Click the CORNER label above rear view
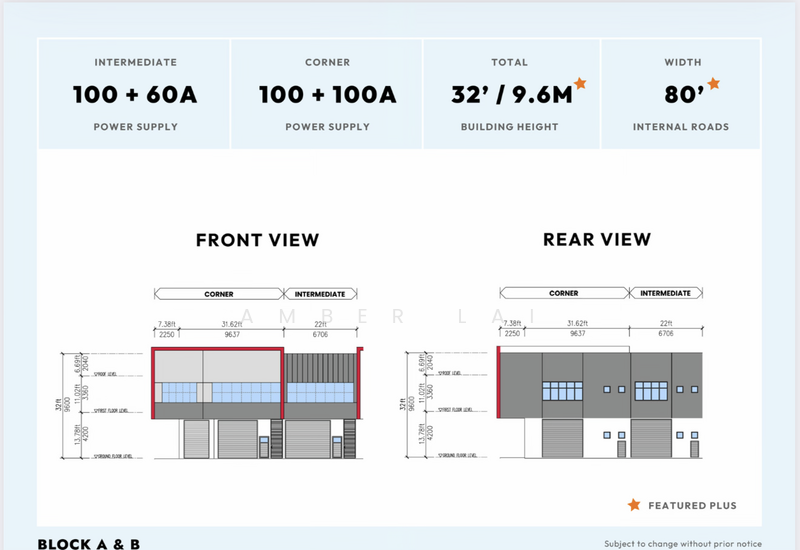The width and height of the screenshot is (800, 550). [564, 294]
